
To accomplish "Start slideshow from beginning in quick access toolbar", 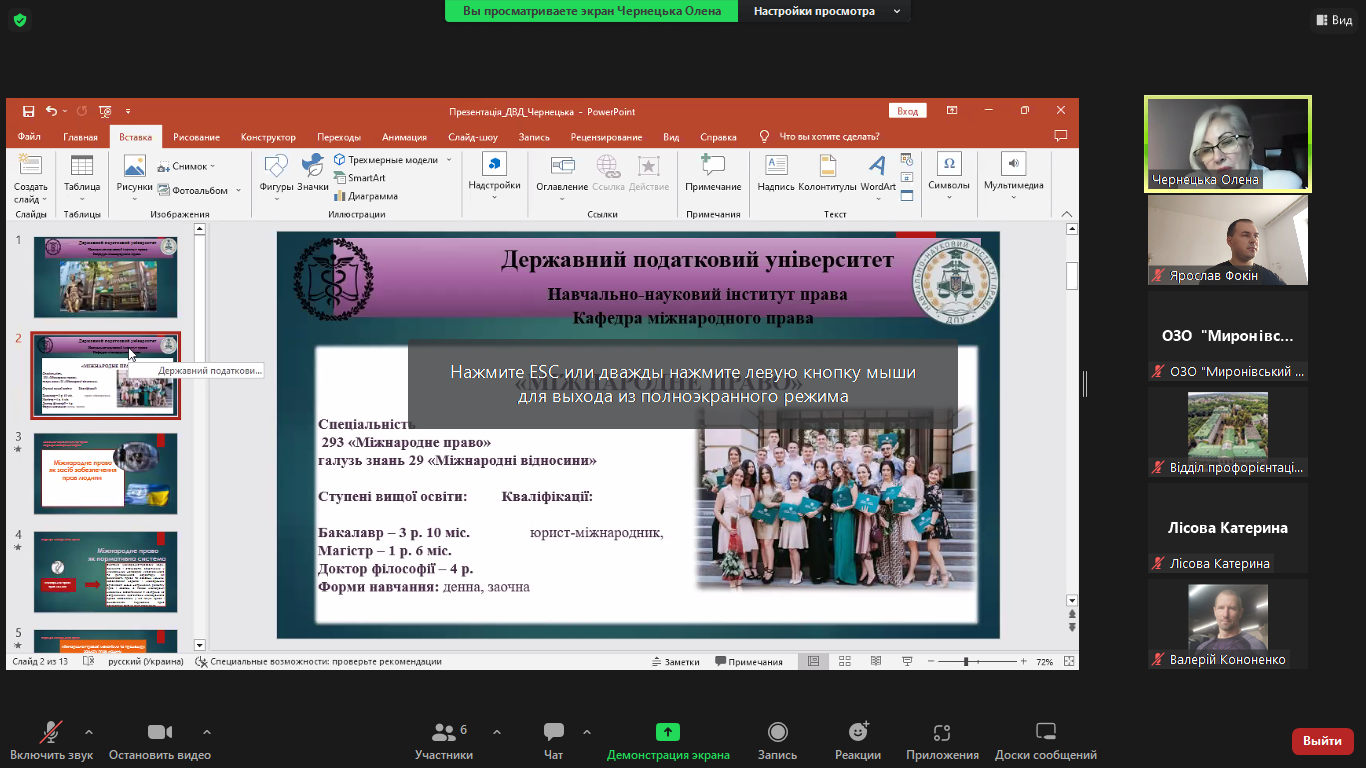I will 104,112.
